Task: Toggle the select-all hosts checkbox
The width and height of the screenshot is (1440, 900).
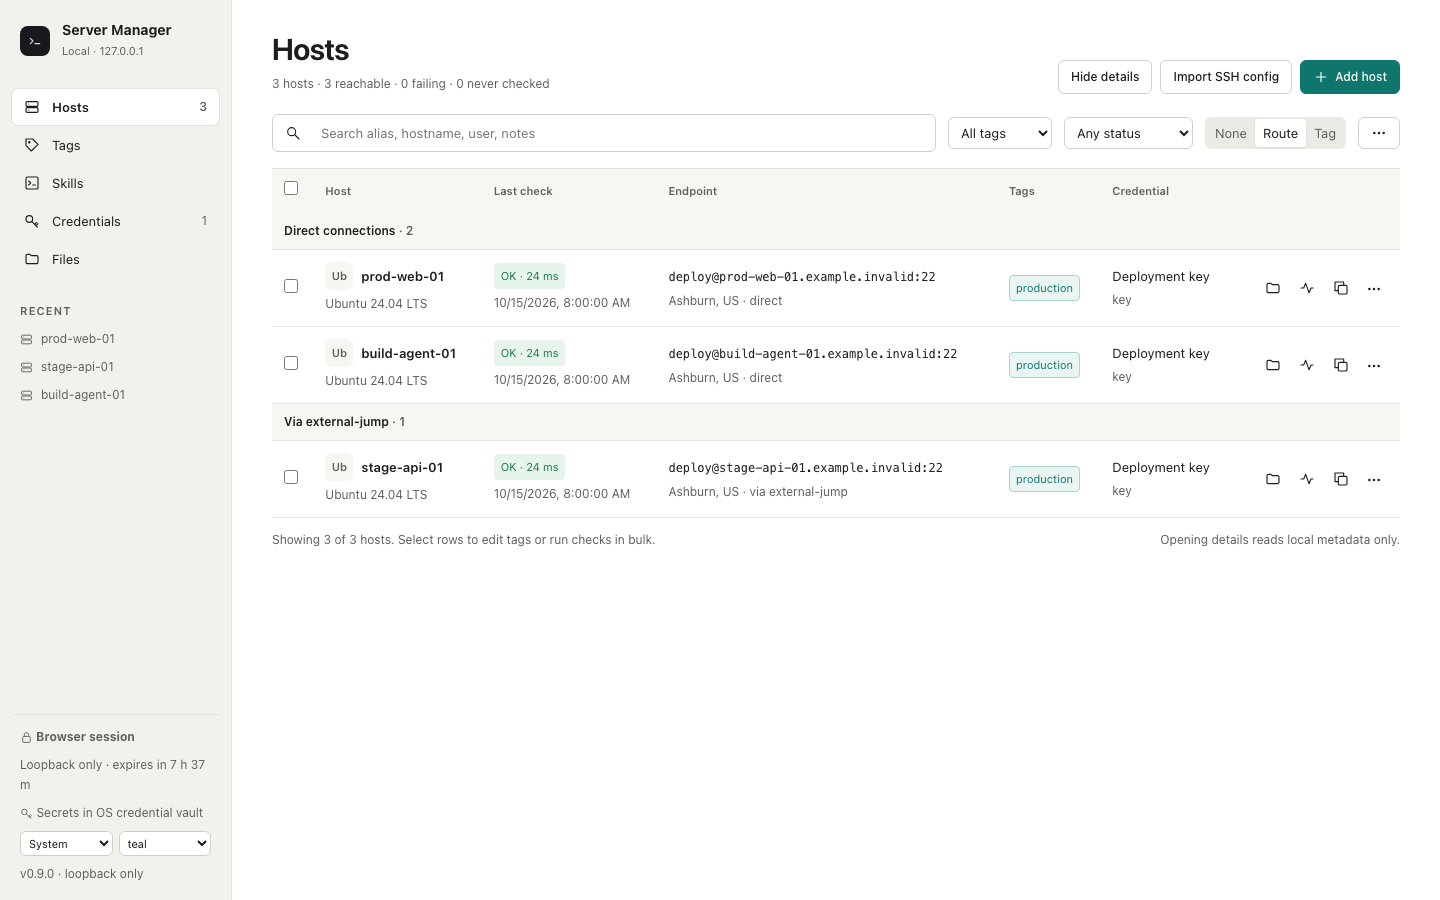Action: pyautogui.click(x=291, y=188)
